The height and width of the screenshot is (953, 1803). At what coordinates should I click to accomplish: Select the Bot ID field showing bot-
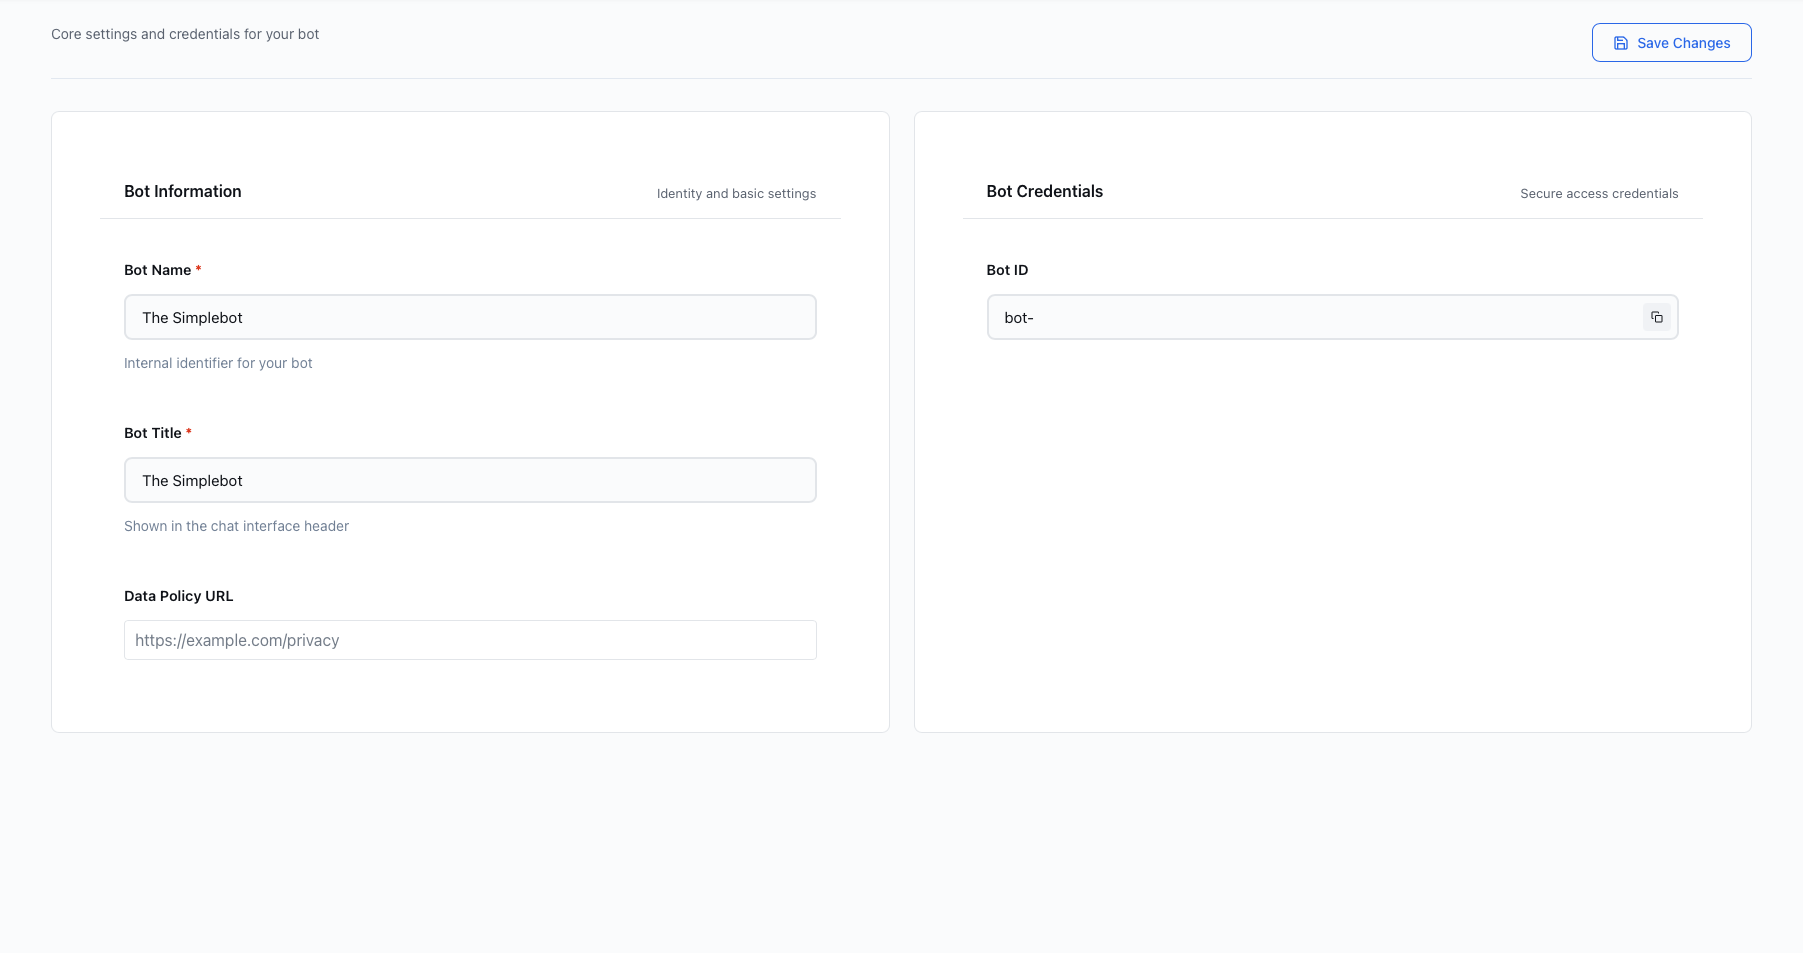click(1300, 317)
